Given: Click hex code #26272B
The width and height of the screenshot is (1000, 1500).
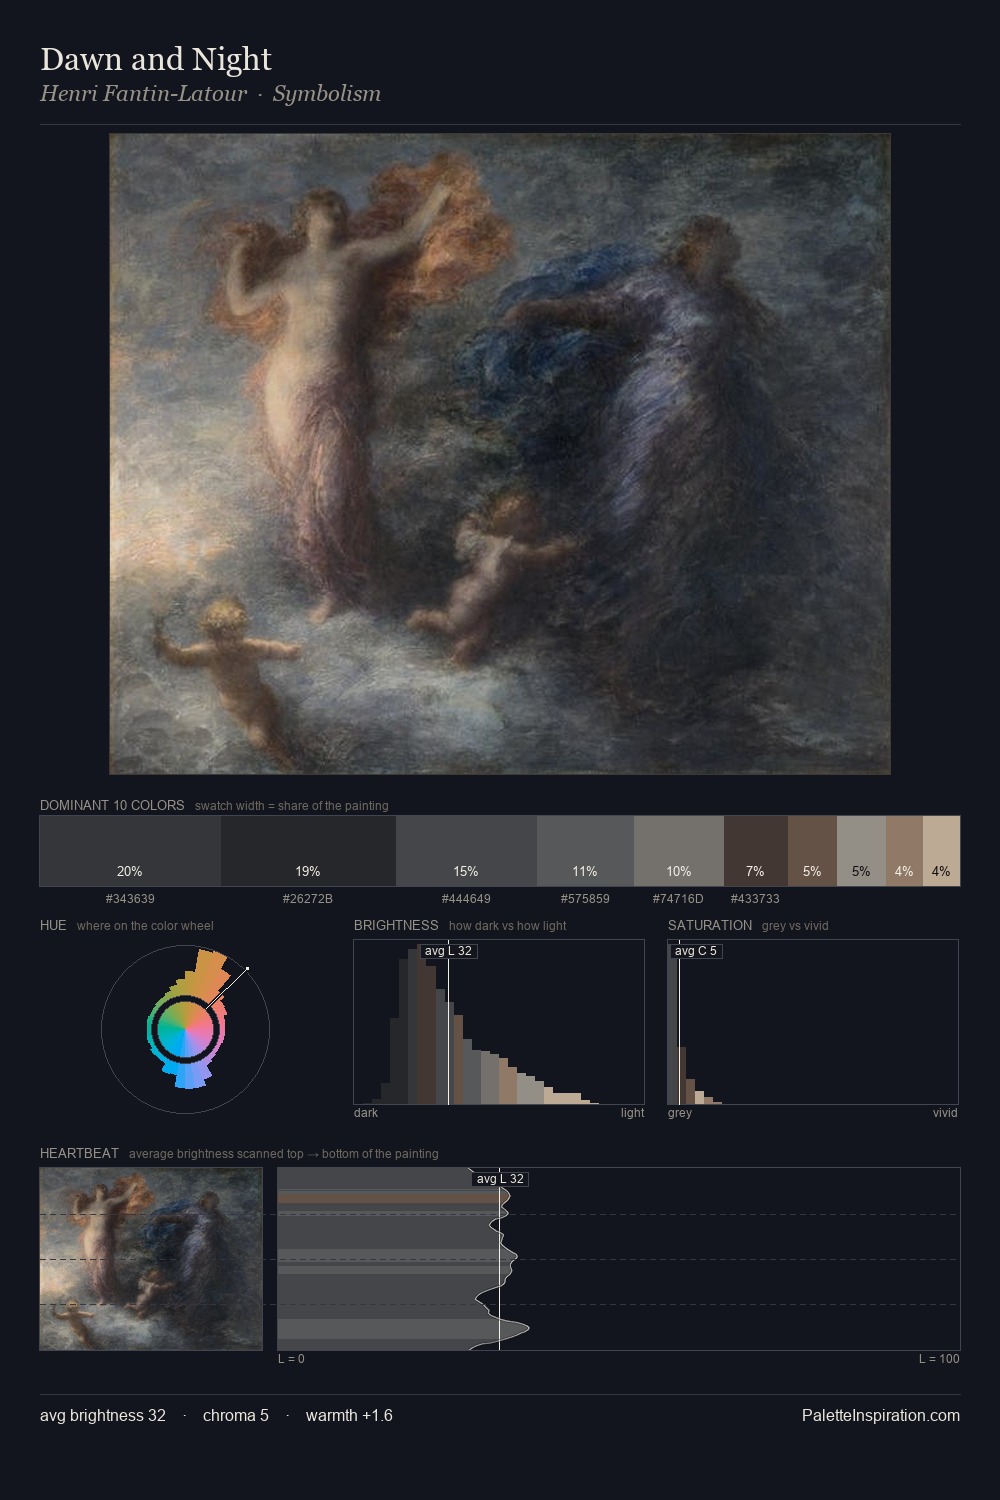Looking at the screenshot, I should (x=308, y=899).
